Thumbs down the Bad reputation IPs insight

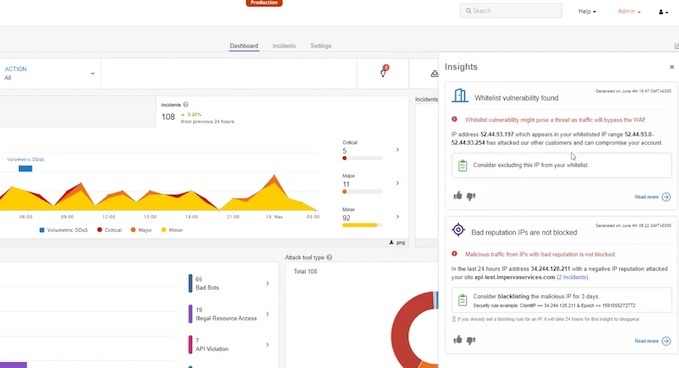(x=471, y=340)
